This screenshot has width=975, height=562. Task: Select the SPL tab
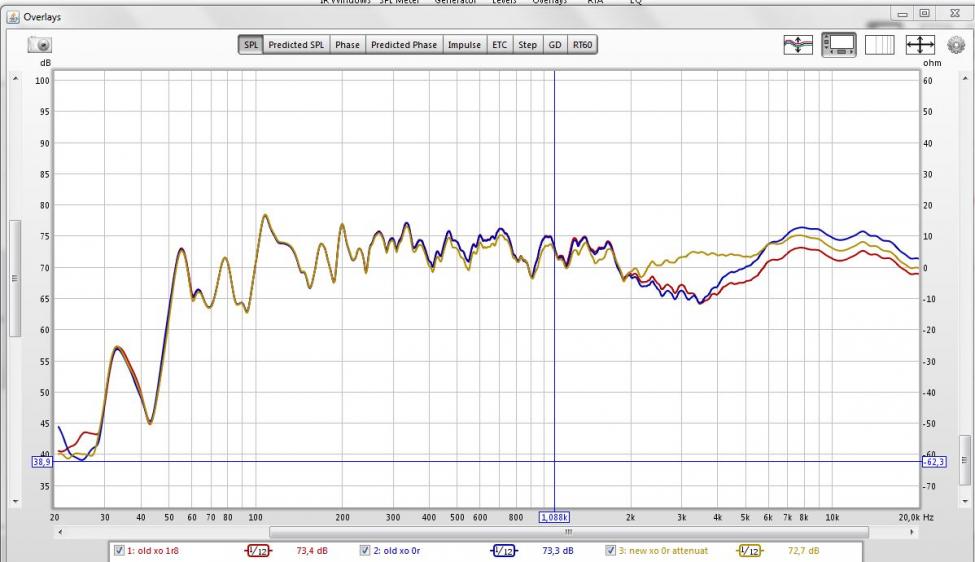[251, 45]
